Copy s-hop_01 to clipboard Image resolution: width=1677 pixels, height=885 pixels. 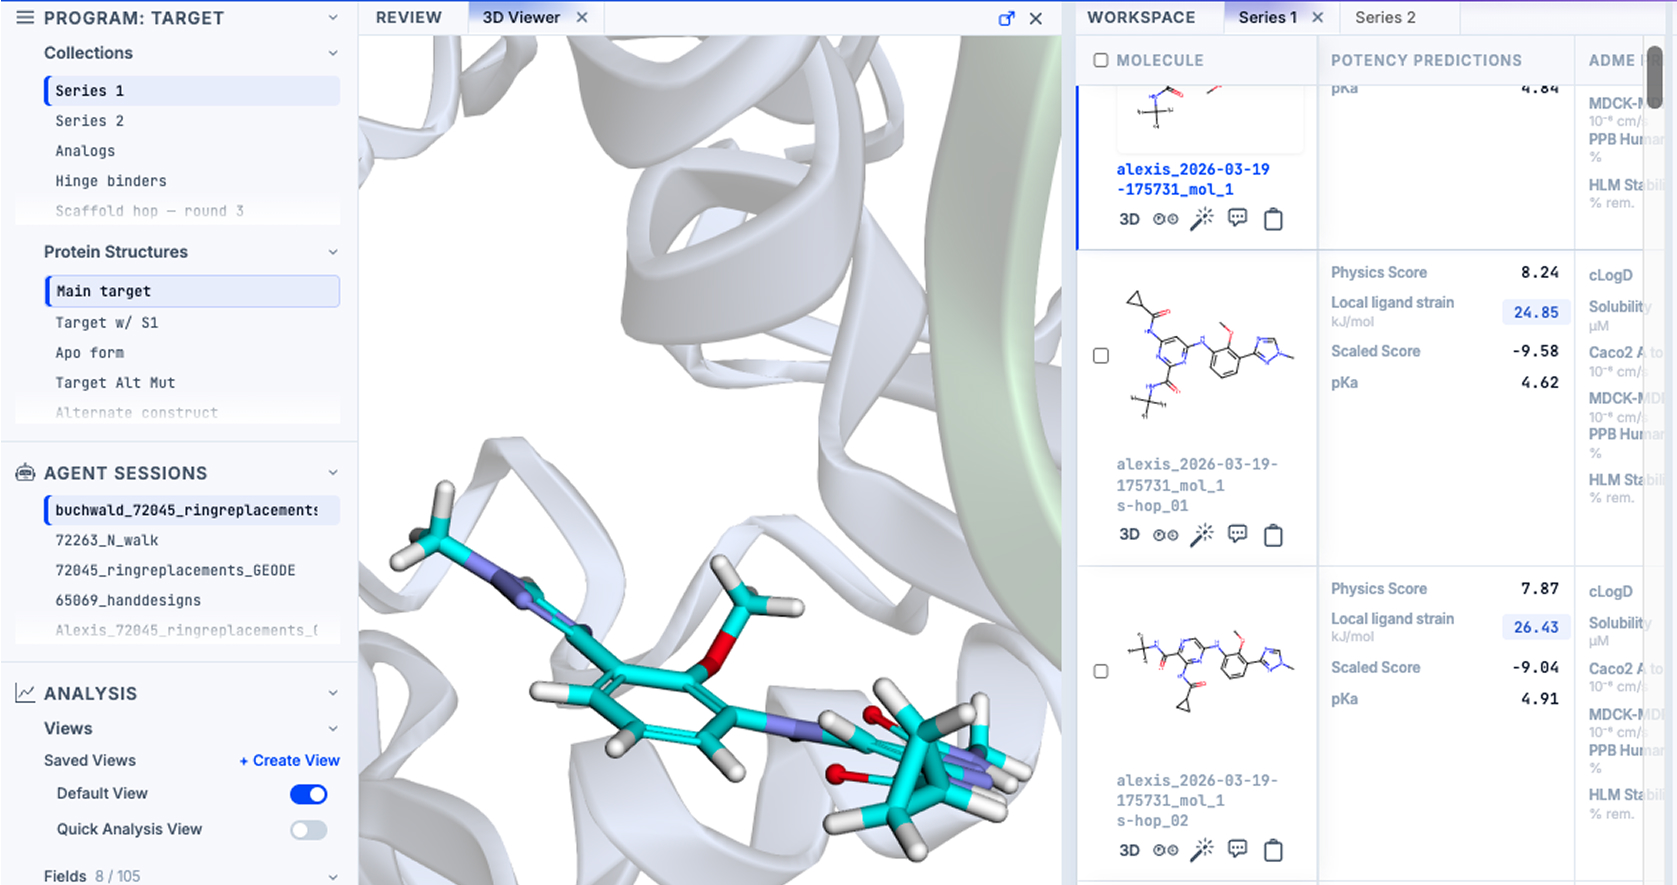pos(1273,535)
